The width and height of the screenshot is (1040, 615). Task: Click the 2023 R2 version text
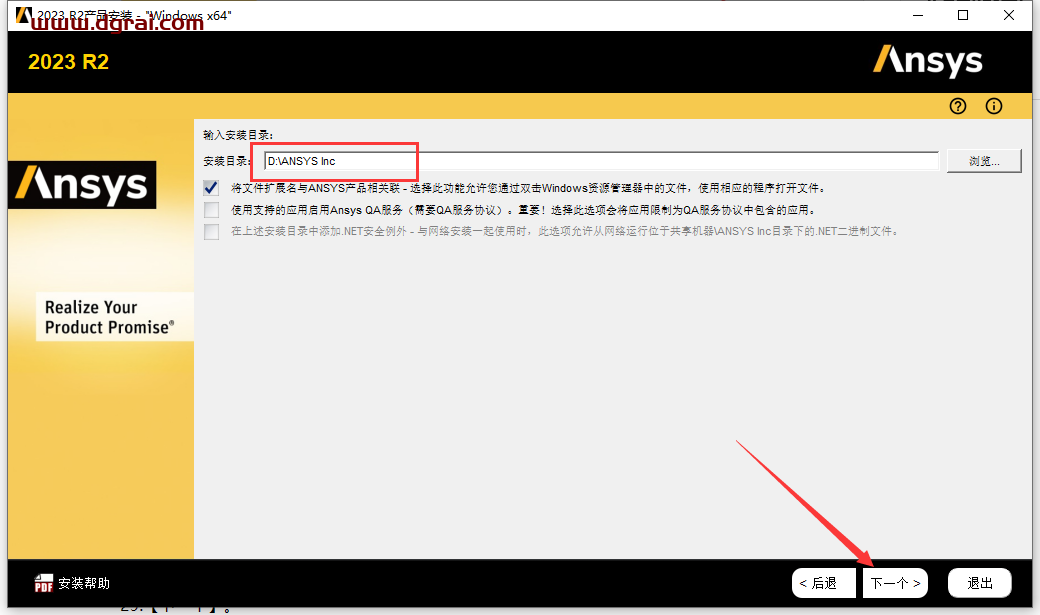[68, 62]
